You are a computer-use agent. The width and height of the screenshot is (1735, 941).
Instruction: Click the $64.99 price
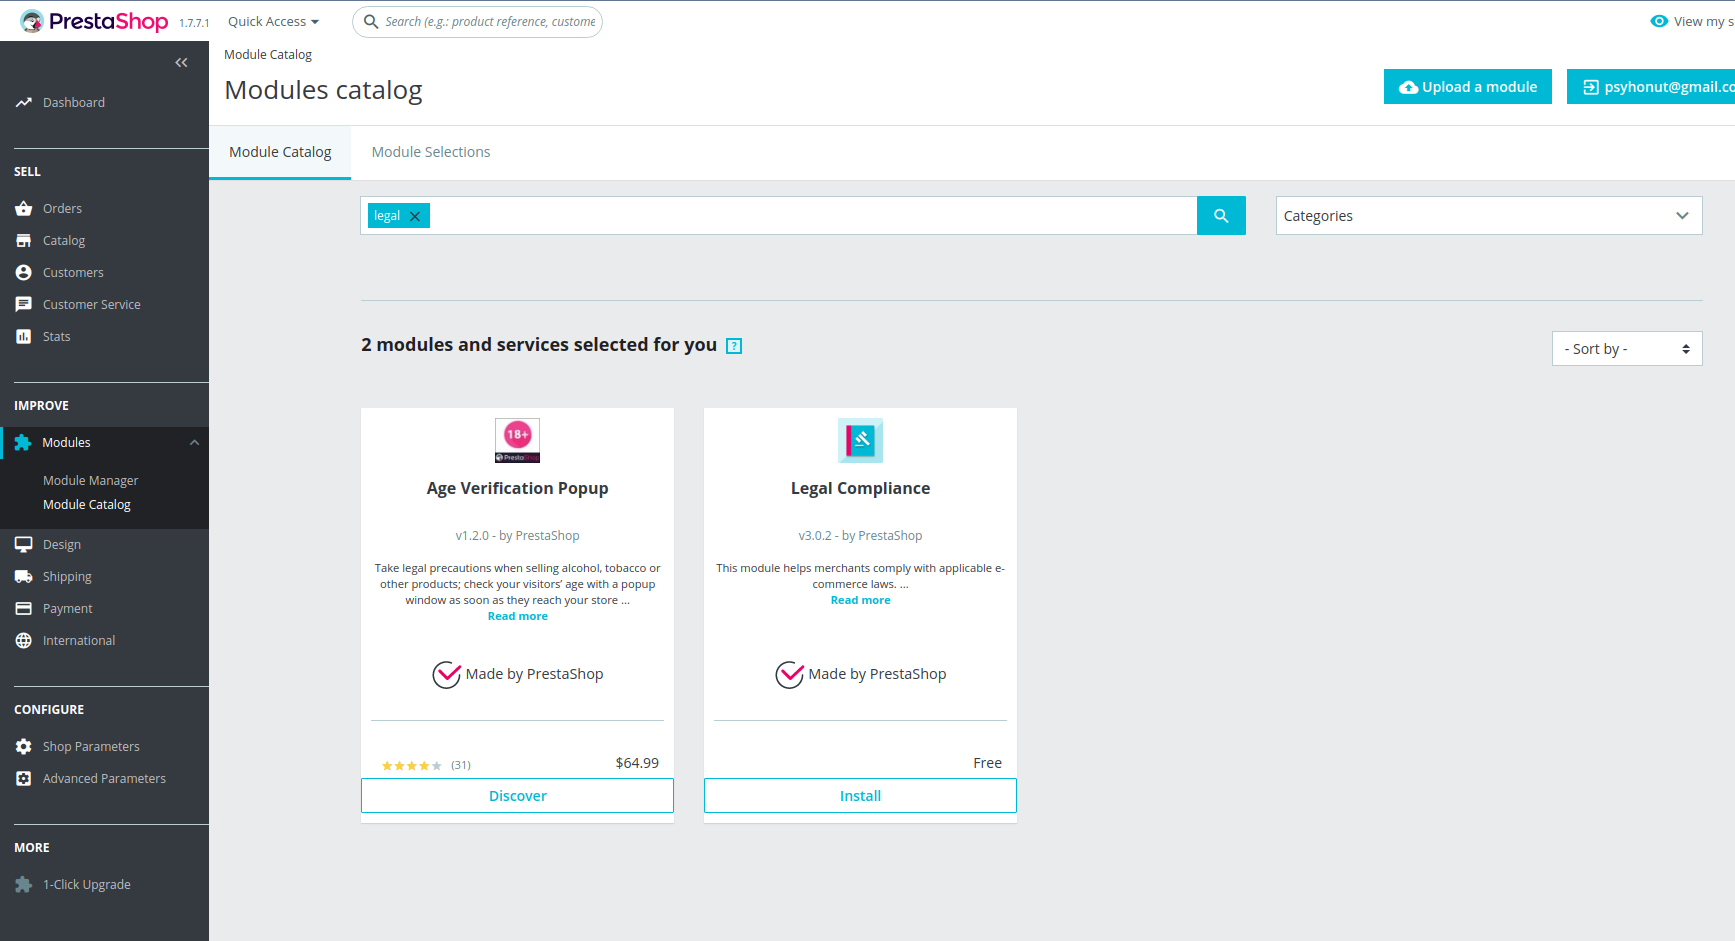tap(637, 764)
